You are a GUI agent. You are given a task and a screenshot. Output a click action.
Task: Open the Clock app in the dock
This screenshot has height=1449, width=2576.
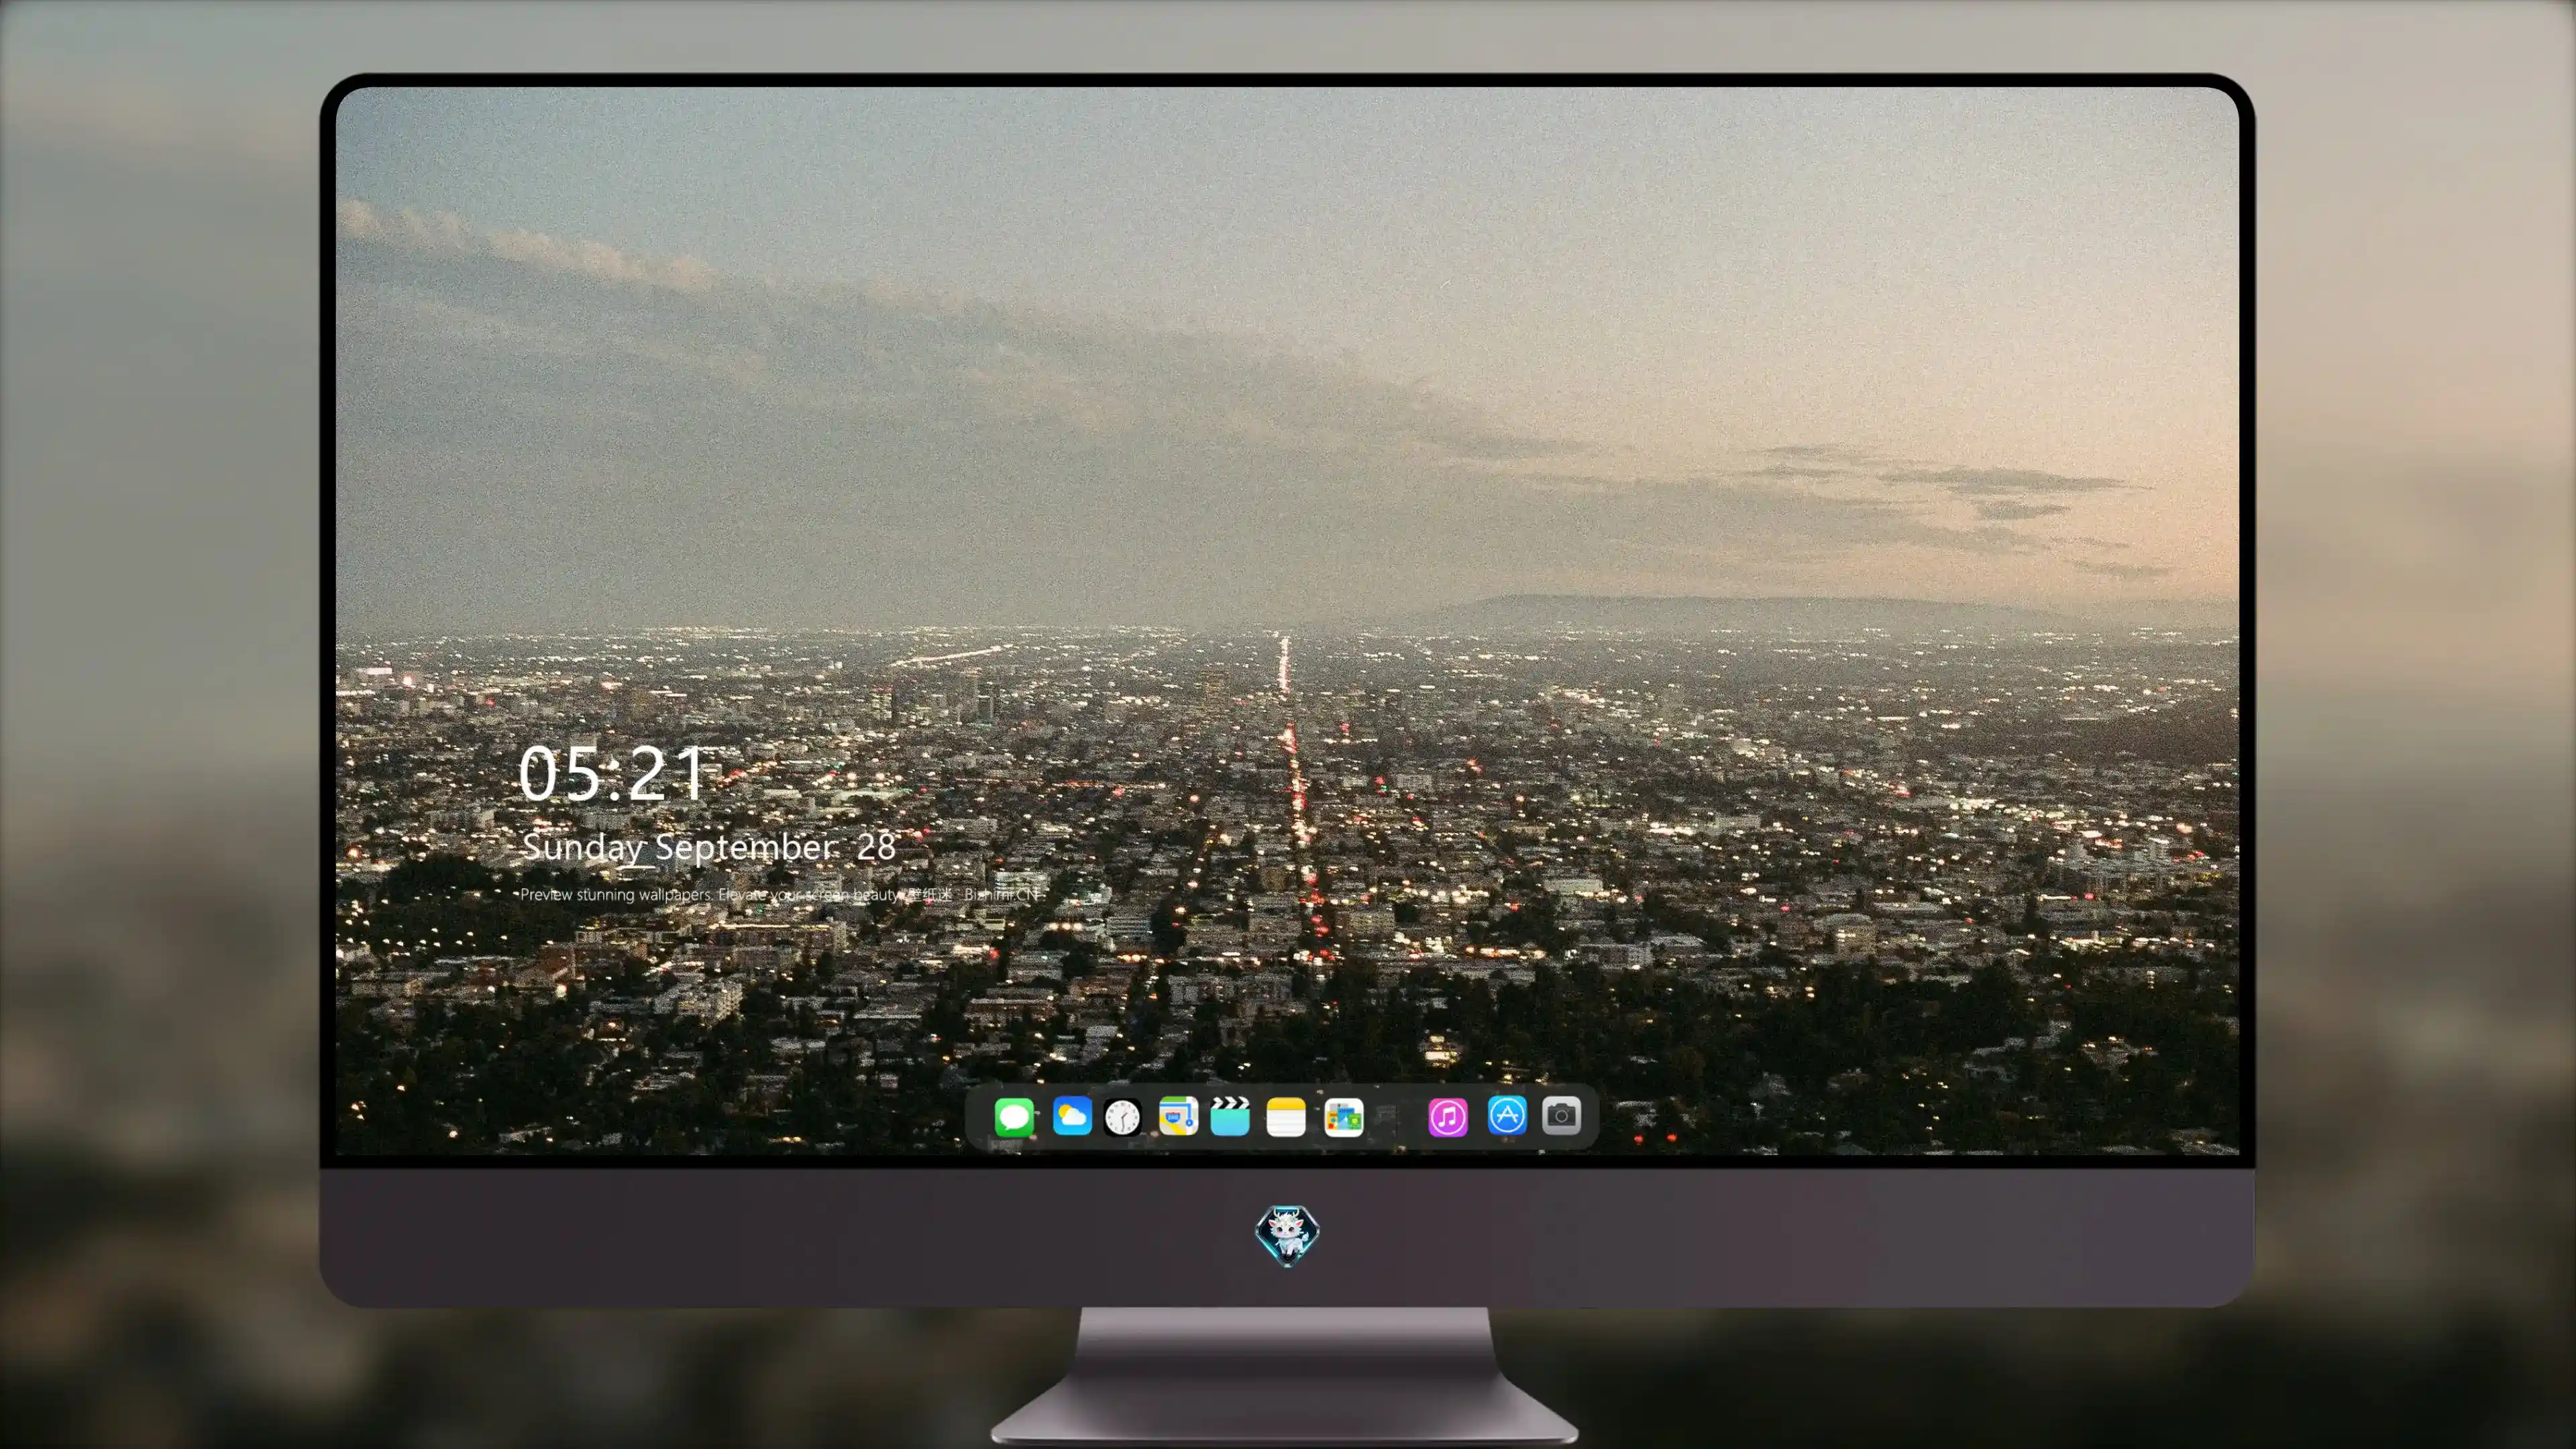click(1123, 1117)
